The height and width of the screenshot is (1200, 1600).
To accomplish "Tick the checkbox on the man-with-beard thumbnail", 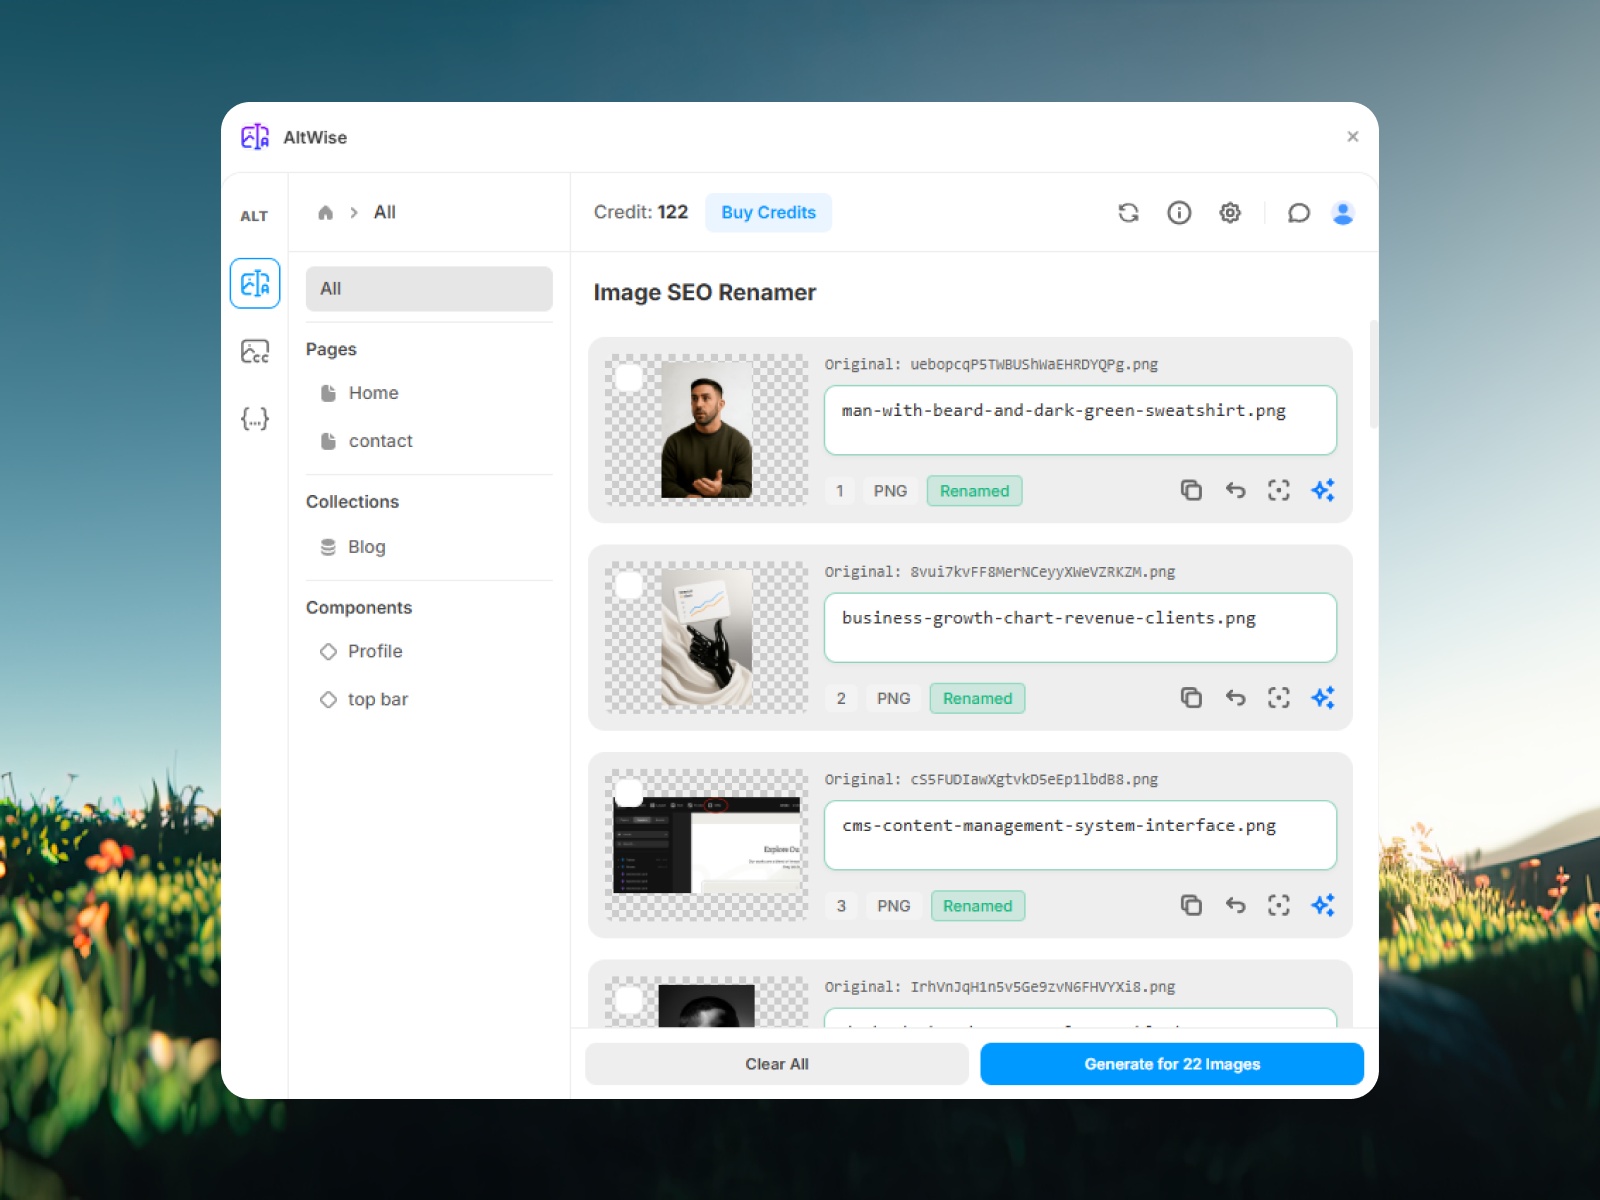I will point(630,378).
